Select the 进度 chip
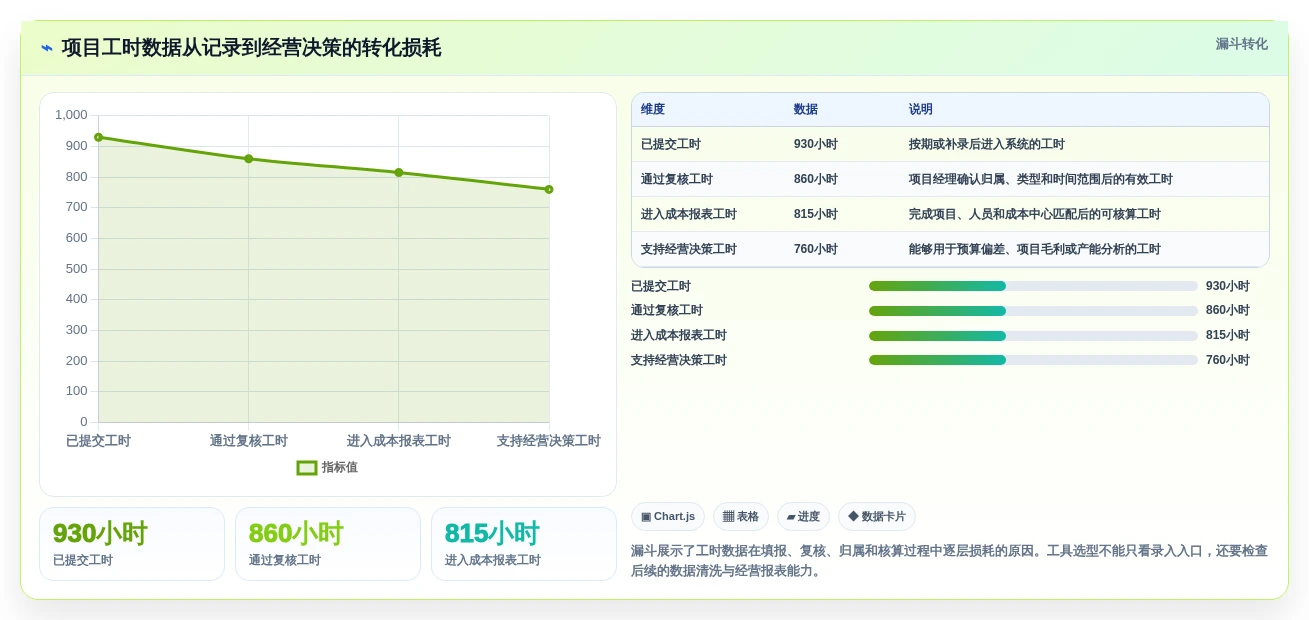The width and height of the screenshot is (1309, 620). [803, 517]
